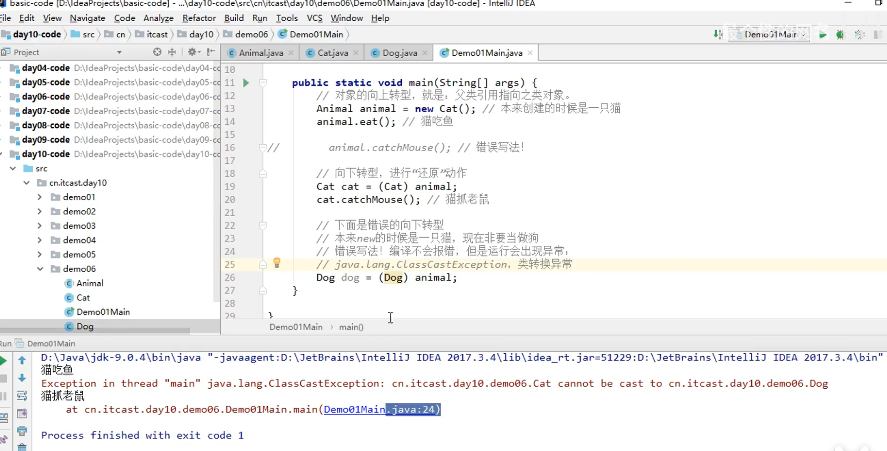887x451 pixels.
Task: Click 'Process finished with exit code 1'
Action: (142, 435)
